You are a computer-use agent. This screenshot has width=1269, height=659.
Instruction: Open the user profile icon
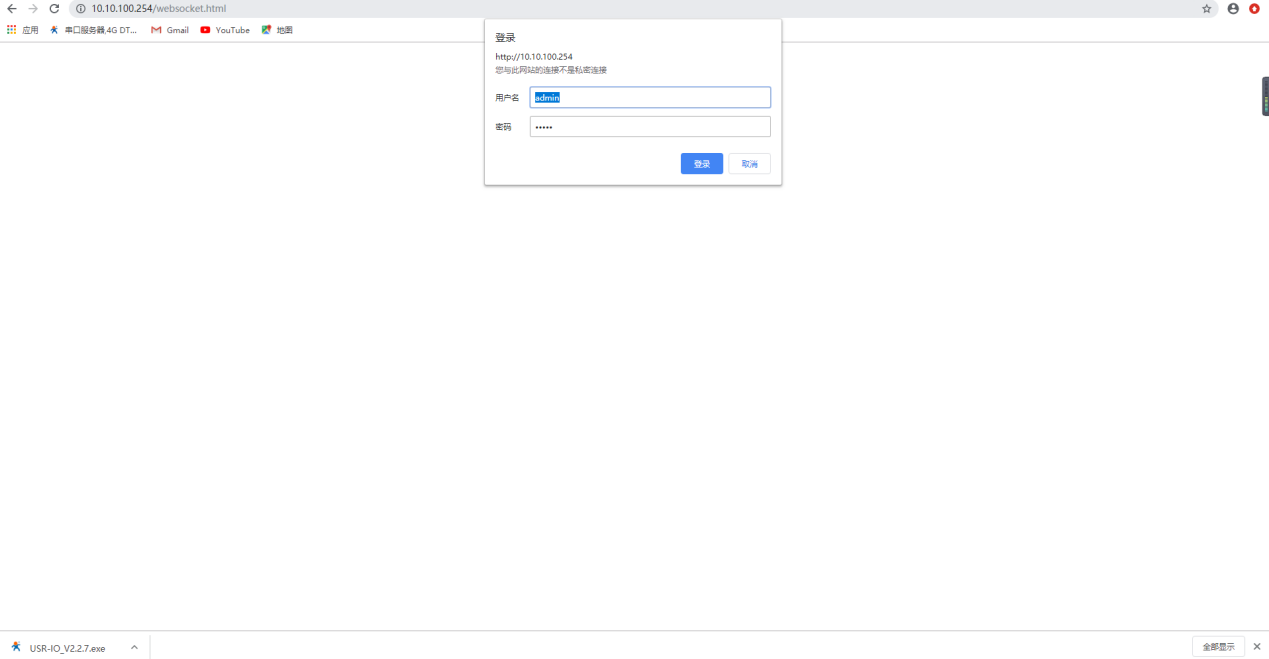click(1233, 8)
